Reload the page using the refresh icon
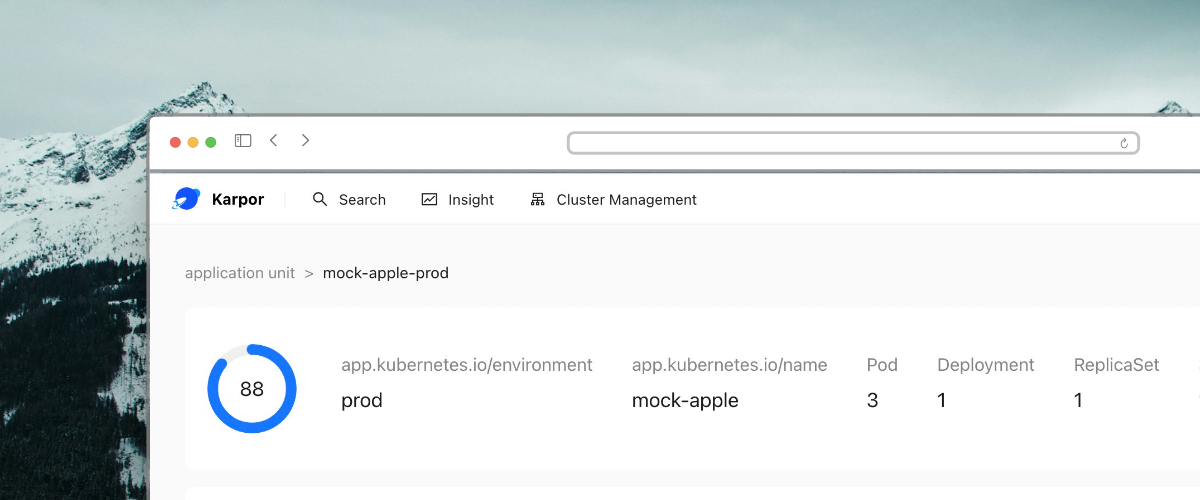1200x500 pixels. click(x=1124, y=143)
